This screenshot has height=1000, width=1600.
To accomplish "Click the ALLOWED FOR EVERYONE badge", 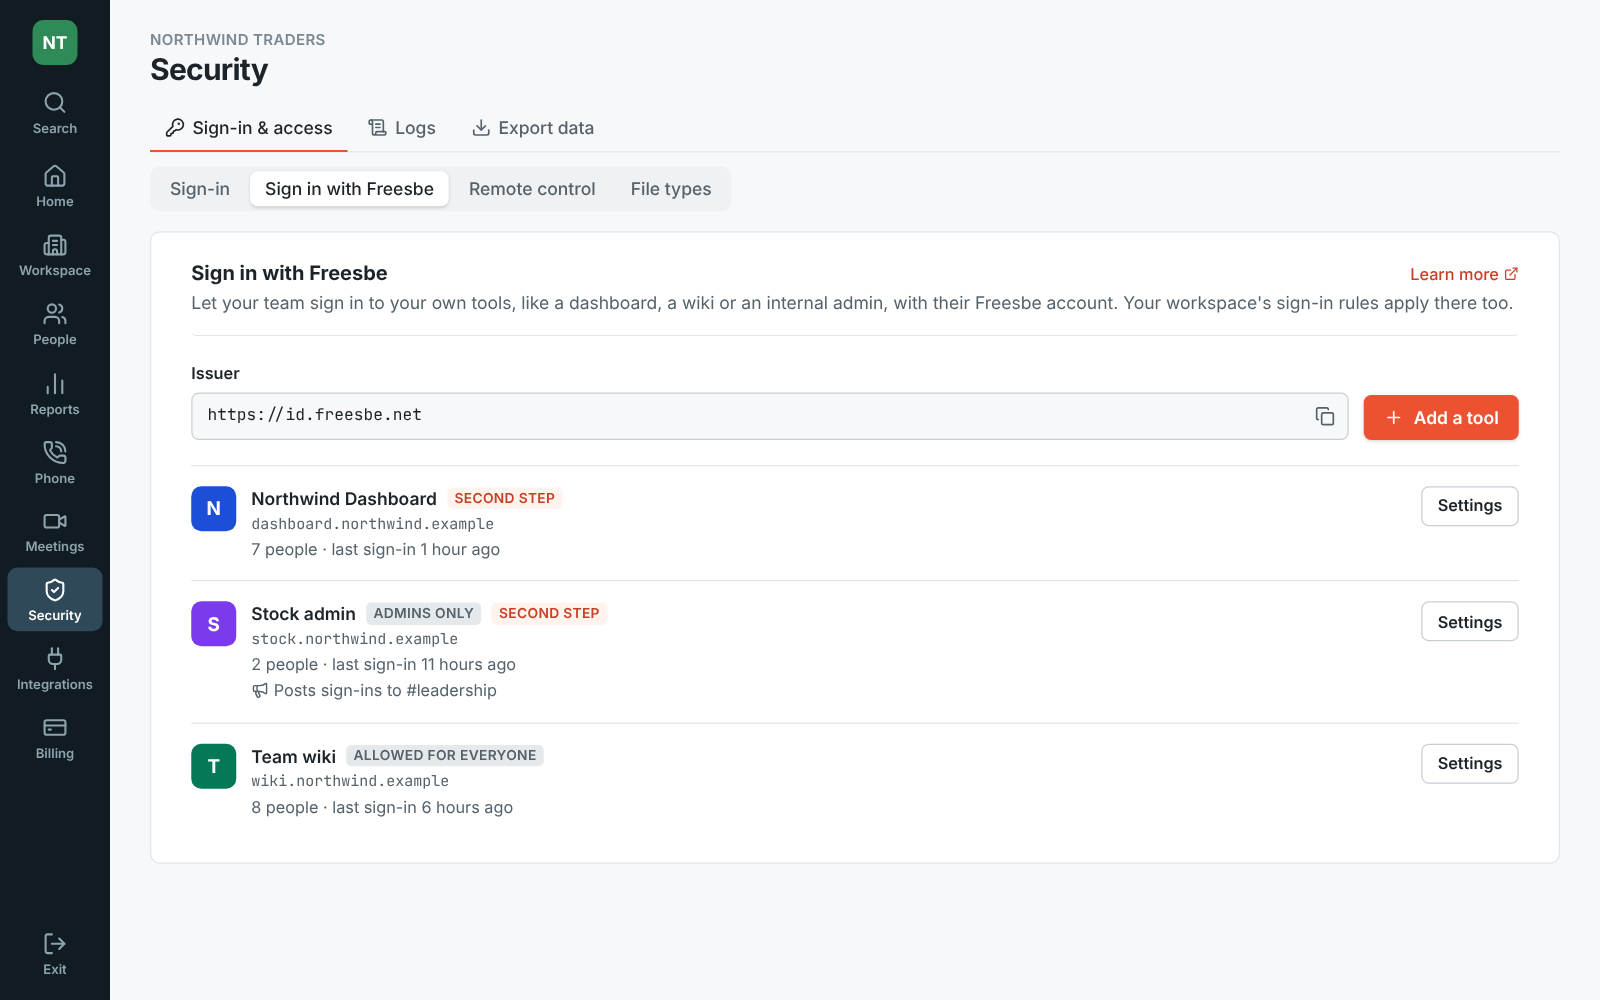I will (x=445, y=756).
